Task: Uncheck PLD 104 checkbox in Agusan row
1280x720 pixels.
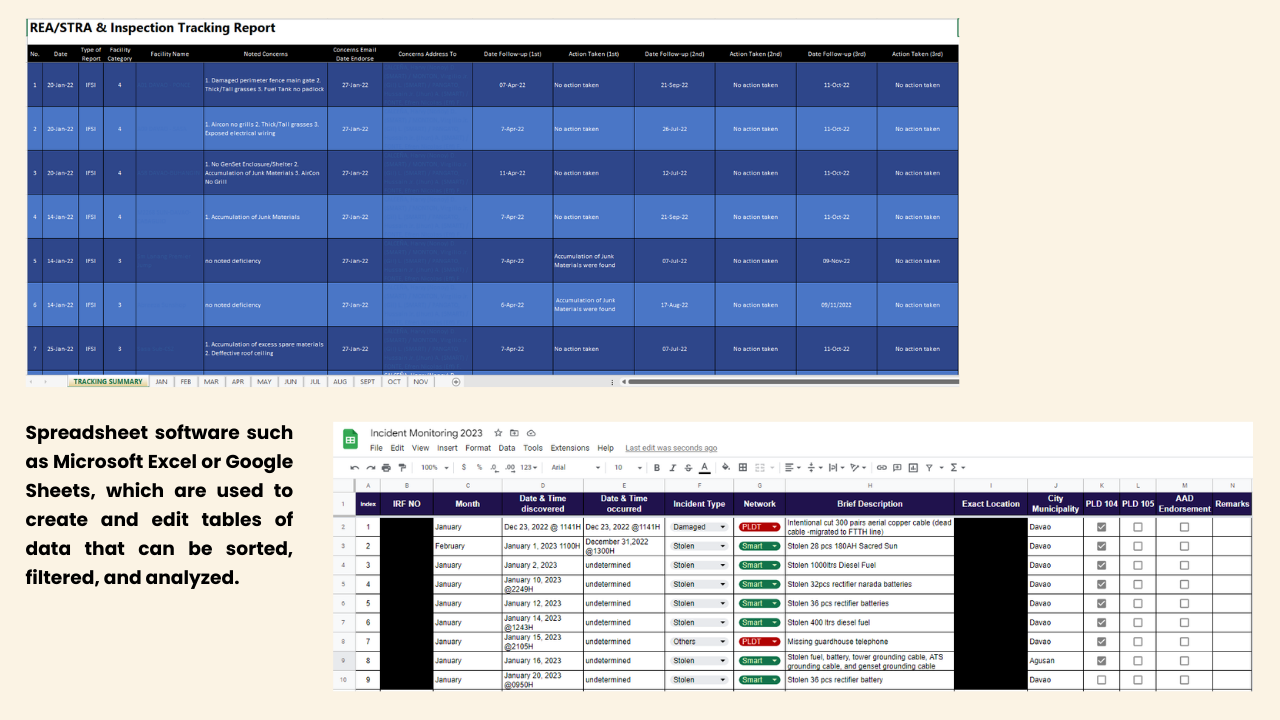Action: coord(1101,661)
